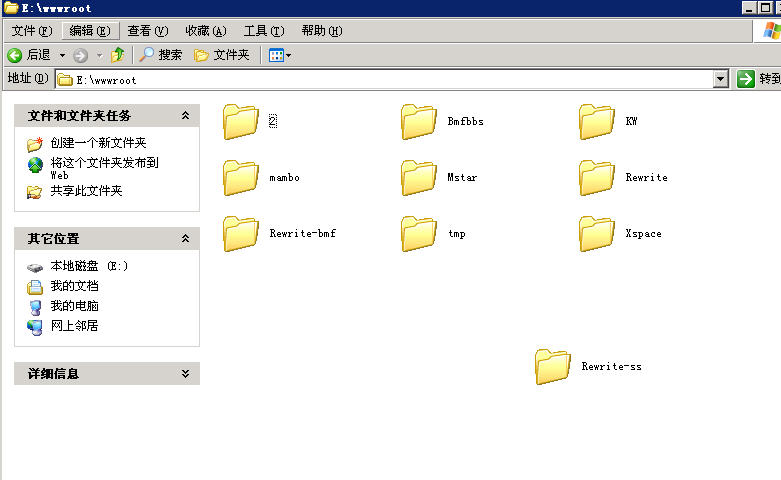This screenshot has height=480, width=781.
Task: Open the Bmfbbs folder icon
Action: coord(419,122)
